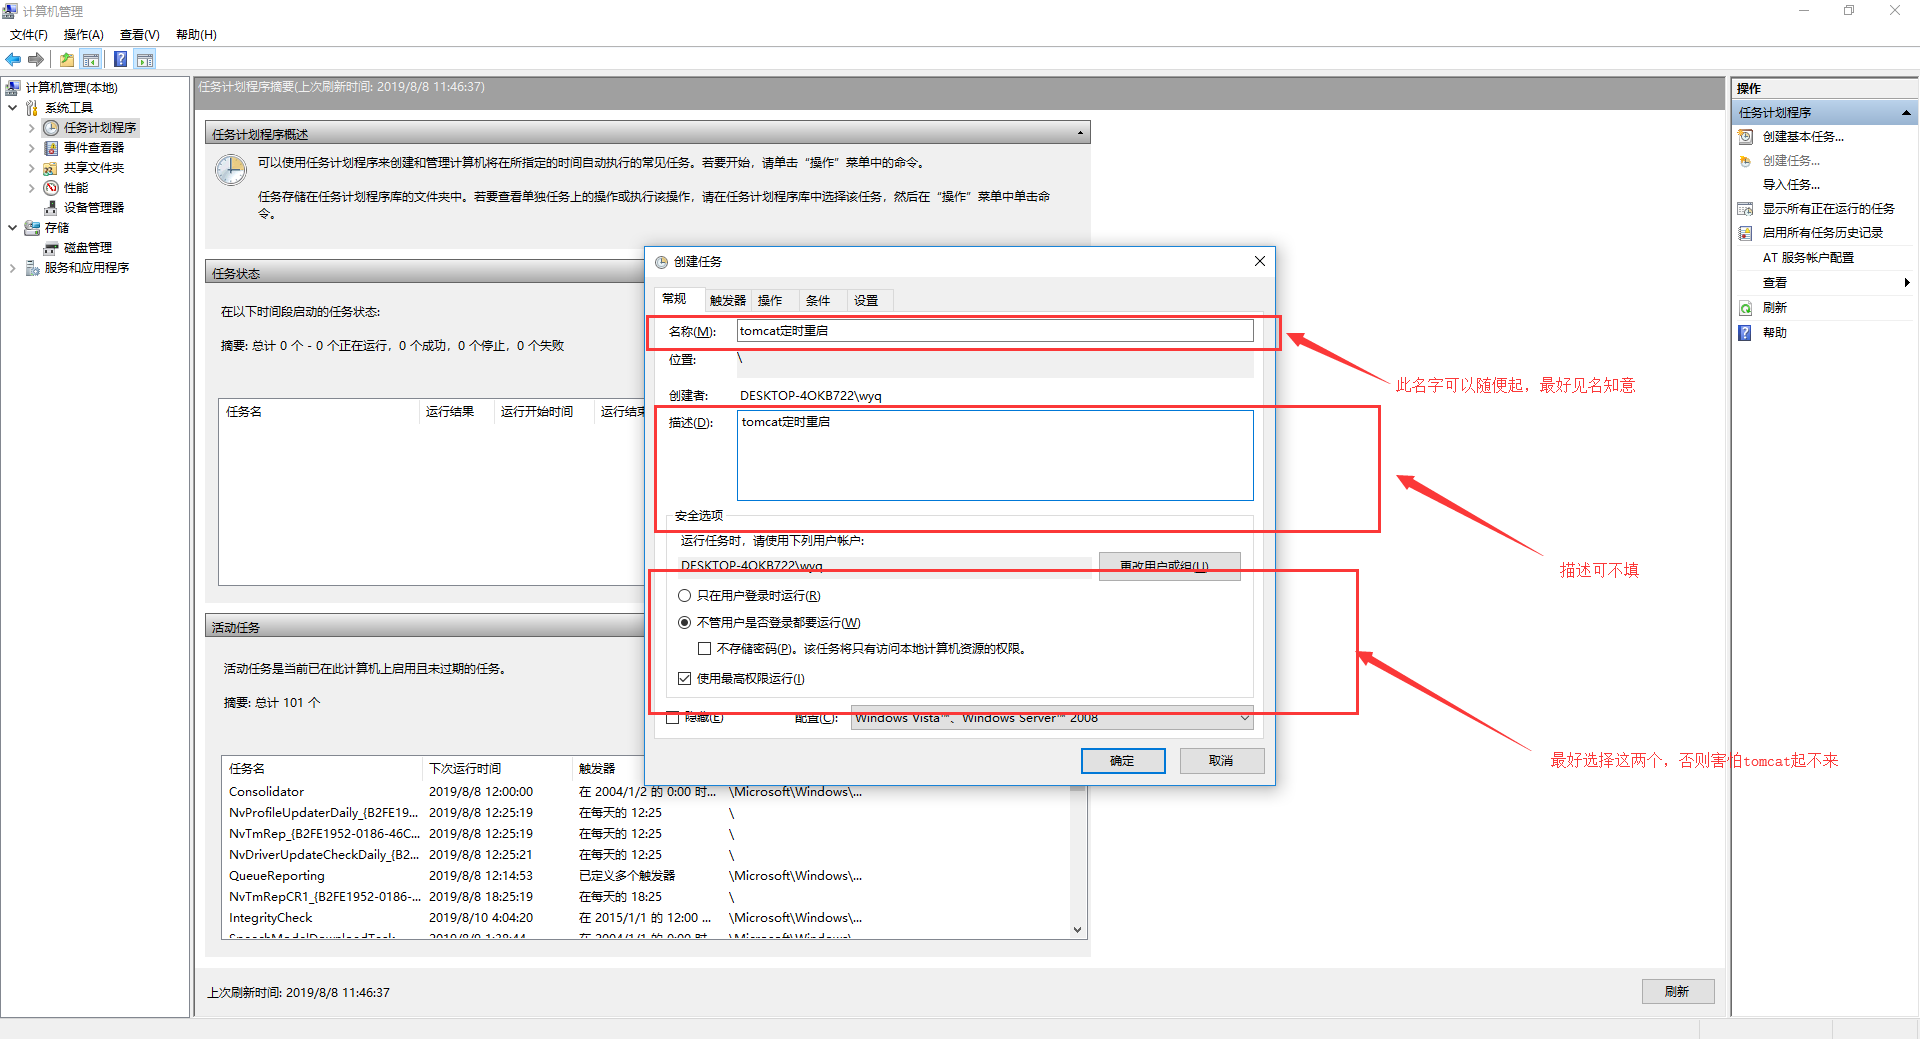
Task: Collapse the 存储 tree node
Action: point(12,228)
